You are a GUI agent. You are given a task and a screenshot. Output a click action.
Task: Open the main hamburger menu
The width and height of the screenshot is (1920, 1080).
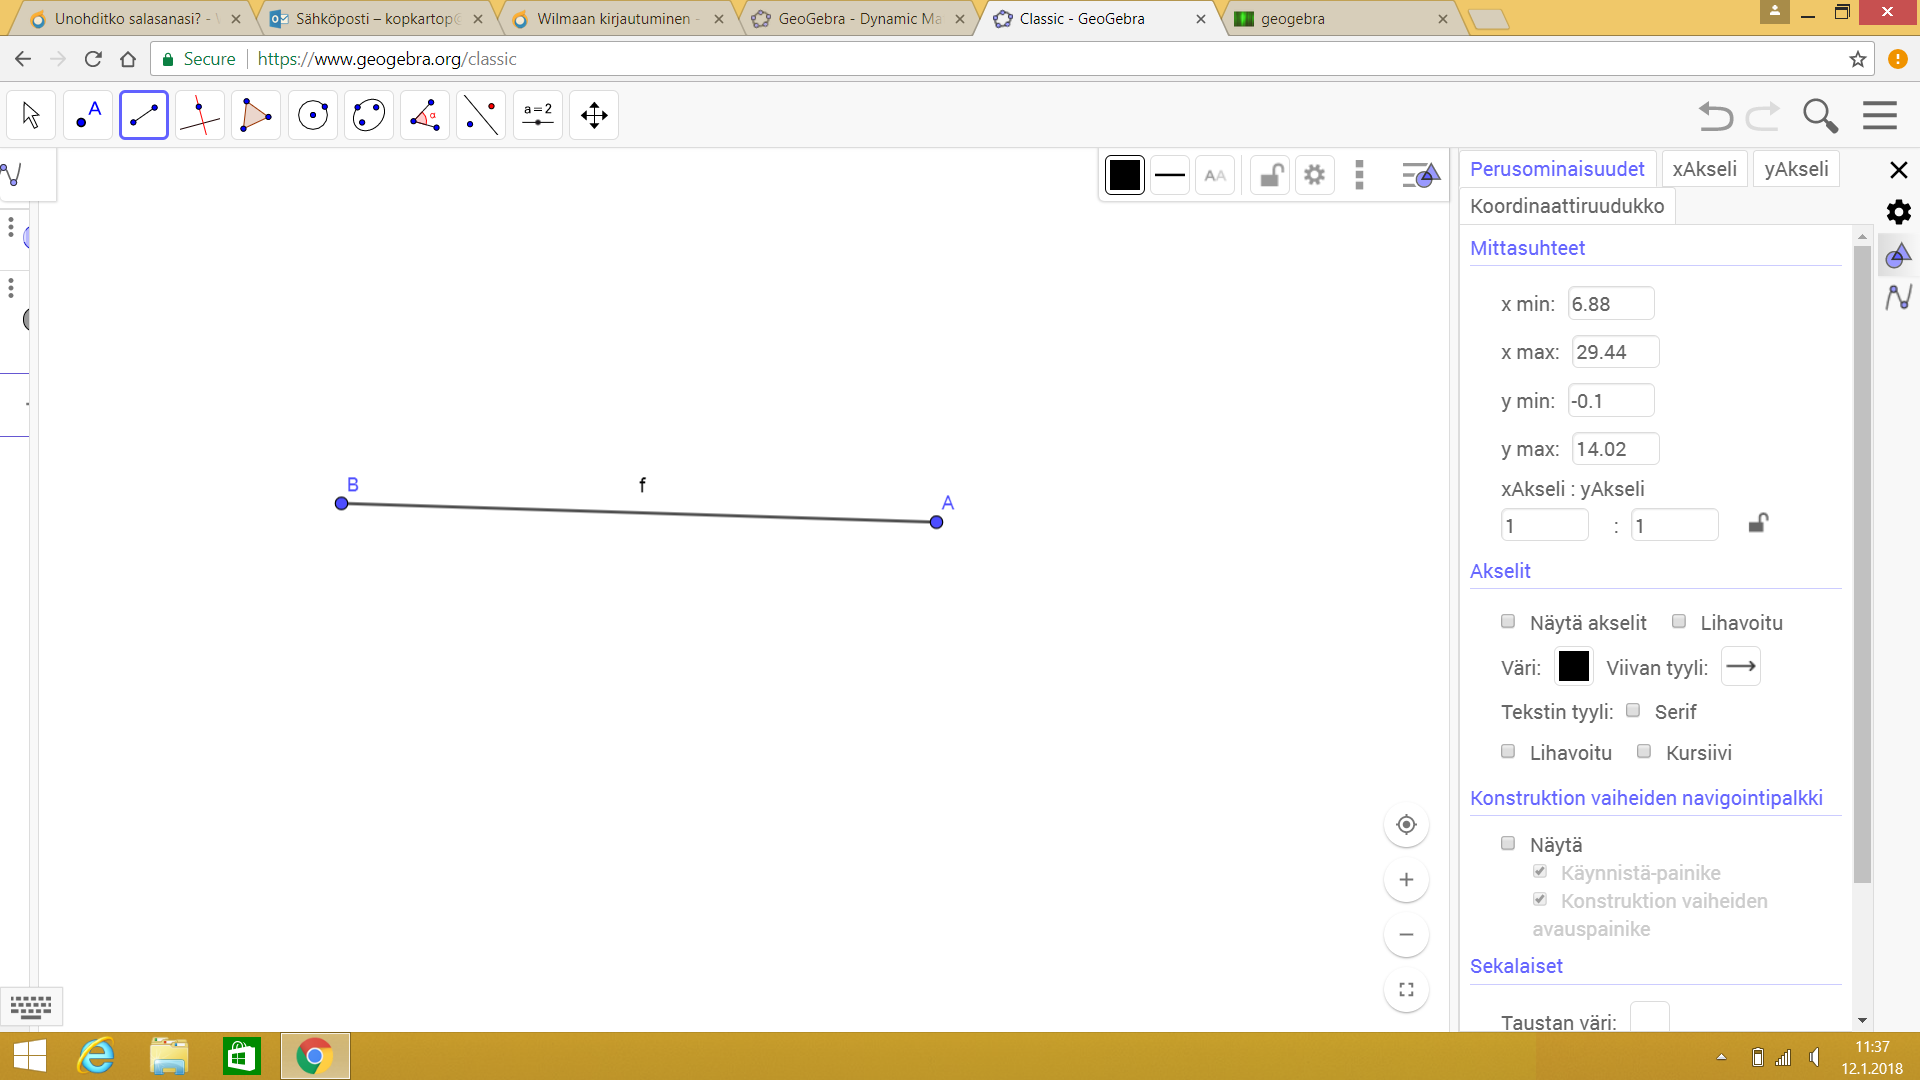point(1880,116)
